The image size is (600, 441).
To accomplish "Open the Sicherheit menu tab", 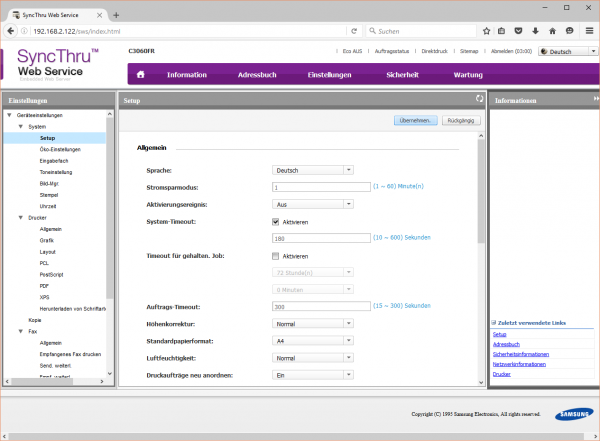I will click(402, 74).
